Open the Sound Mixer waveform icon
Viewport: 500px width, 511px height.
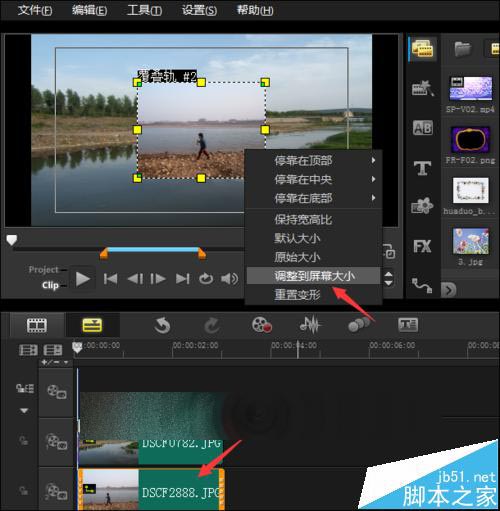coord(310,325)
